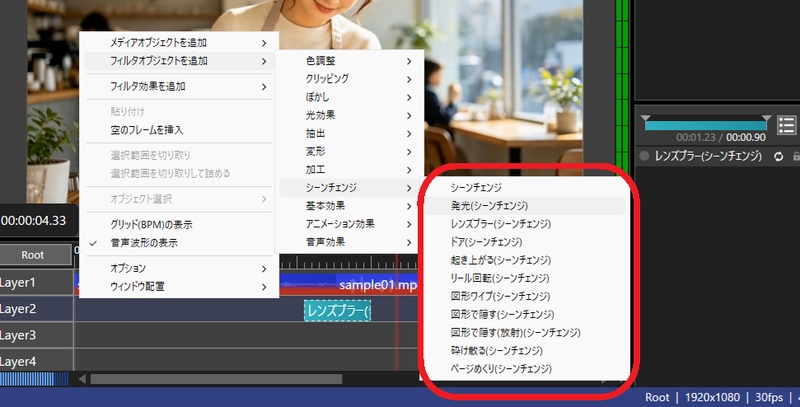
Task: Select 砕け散る(シーンチェンジ) effect
Action: coord(525,351)
